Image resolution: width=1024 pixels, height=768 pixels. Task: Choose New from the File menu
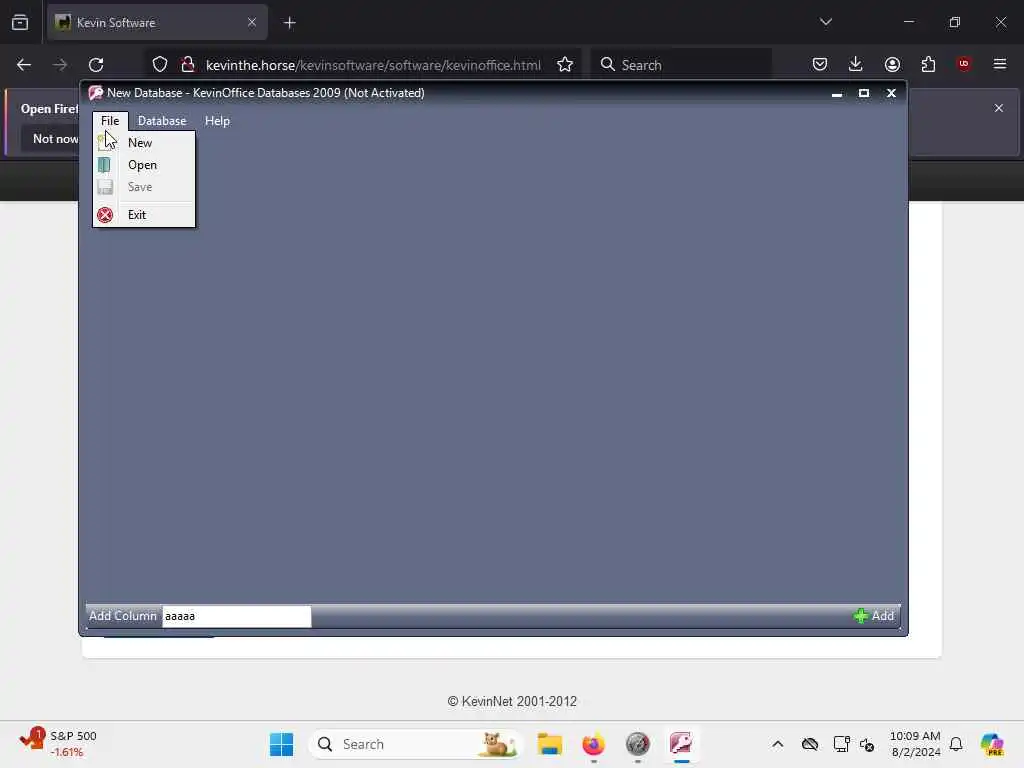coord(144,143)
